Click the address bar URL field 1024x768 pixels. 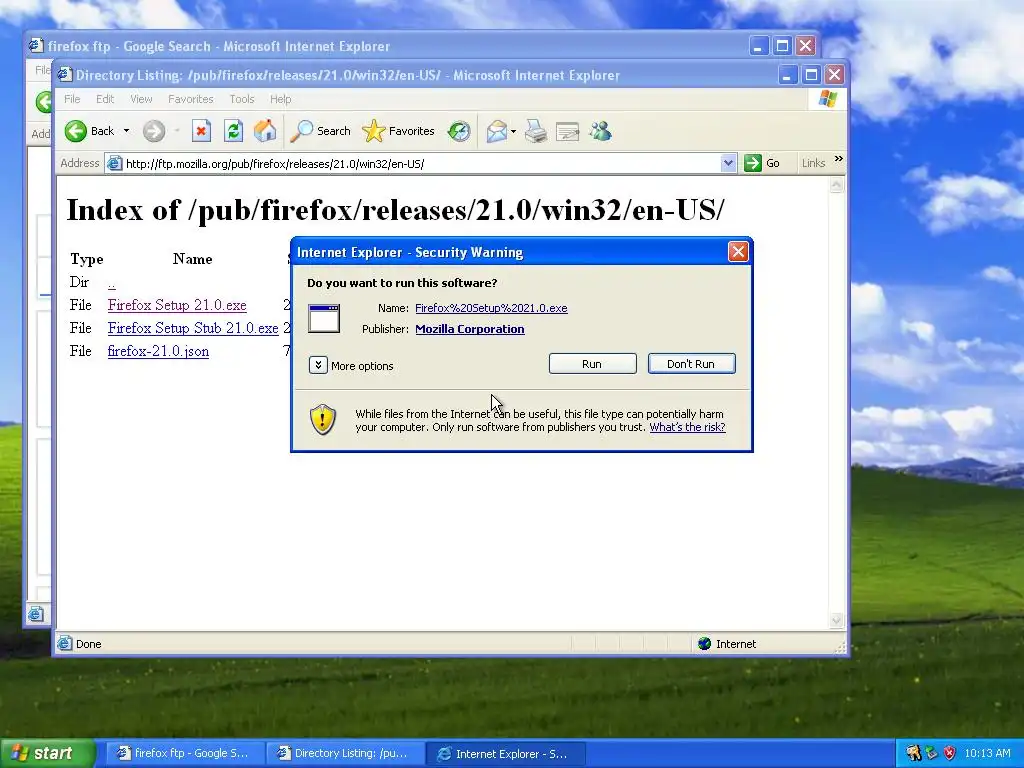point(421,163)
